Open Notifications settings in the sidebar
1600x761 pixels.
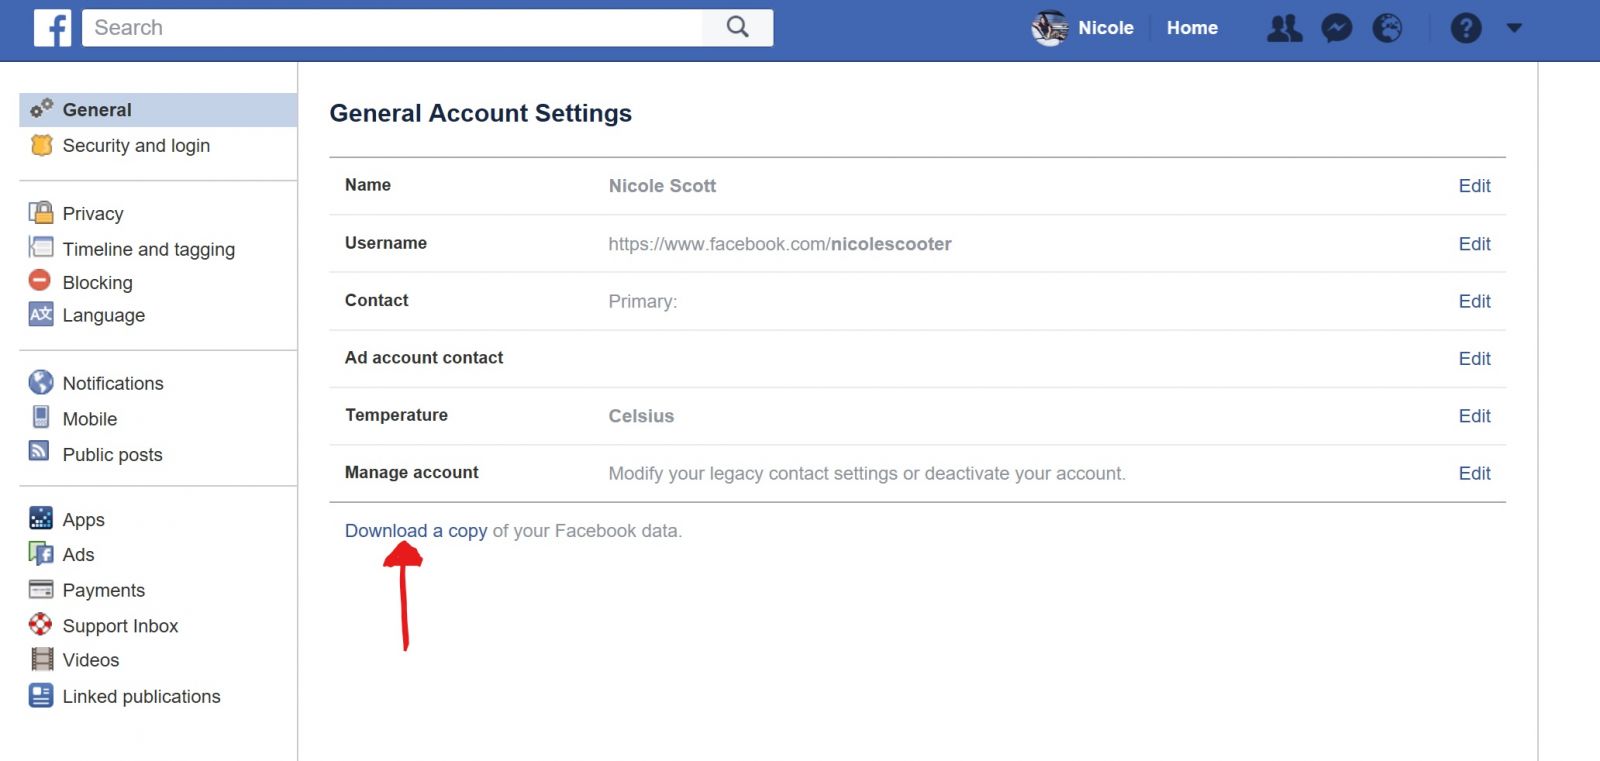click(x=113, y=383)
